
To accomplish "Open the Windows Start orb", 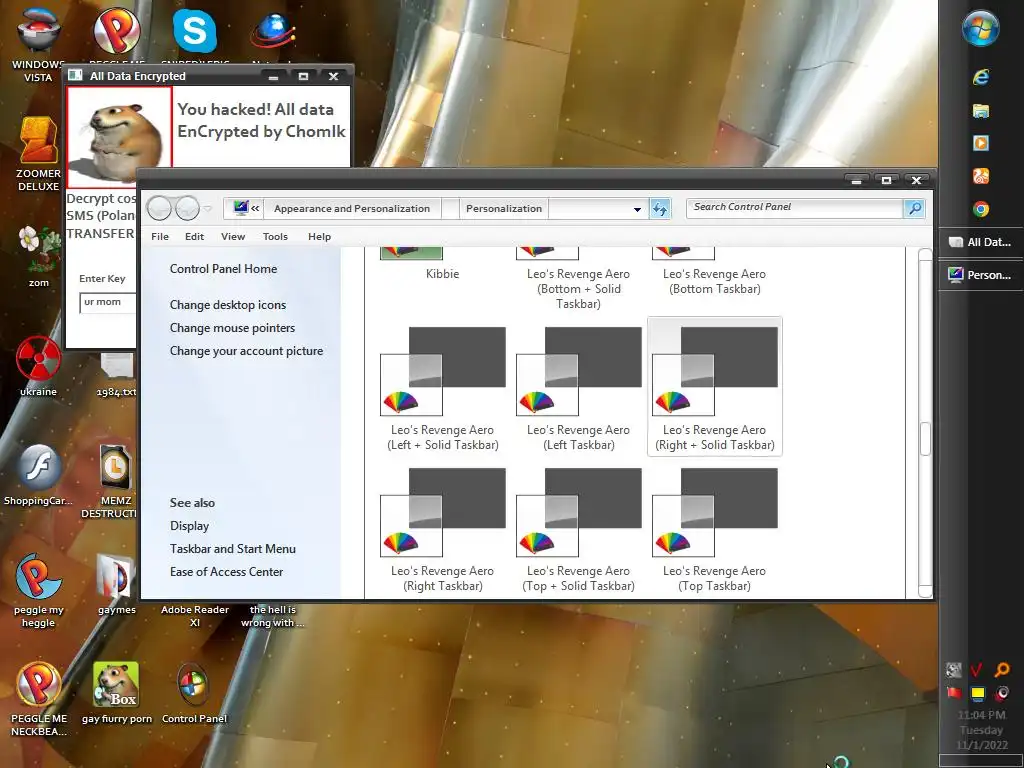I will pyautogui.click(x=981, y=29).
